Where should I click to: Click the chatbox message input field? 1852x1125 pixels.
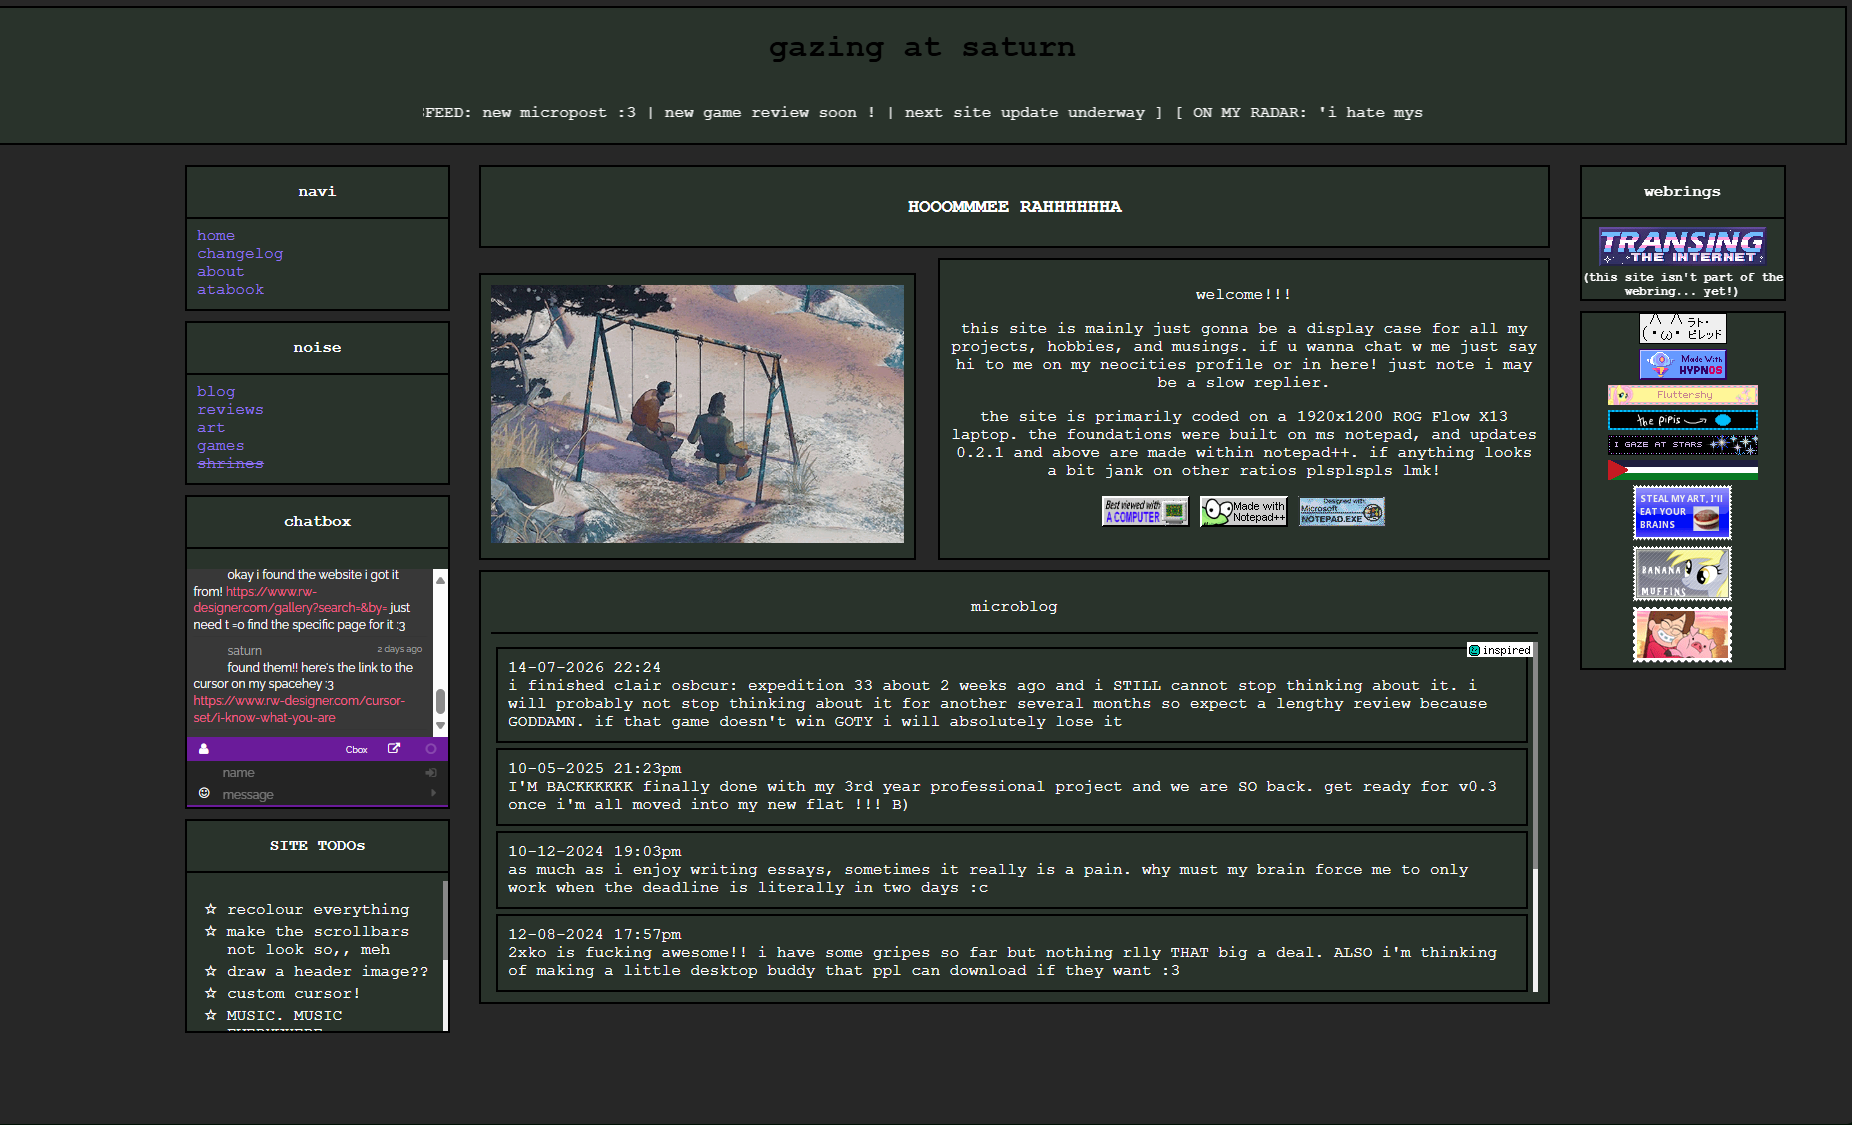(317, 795)
